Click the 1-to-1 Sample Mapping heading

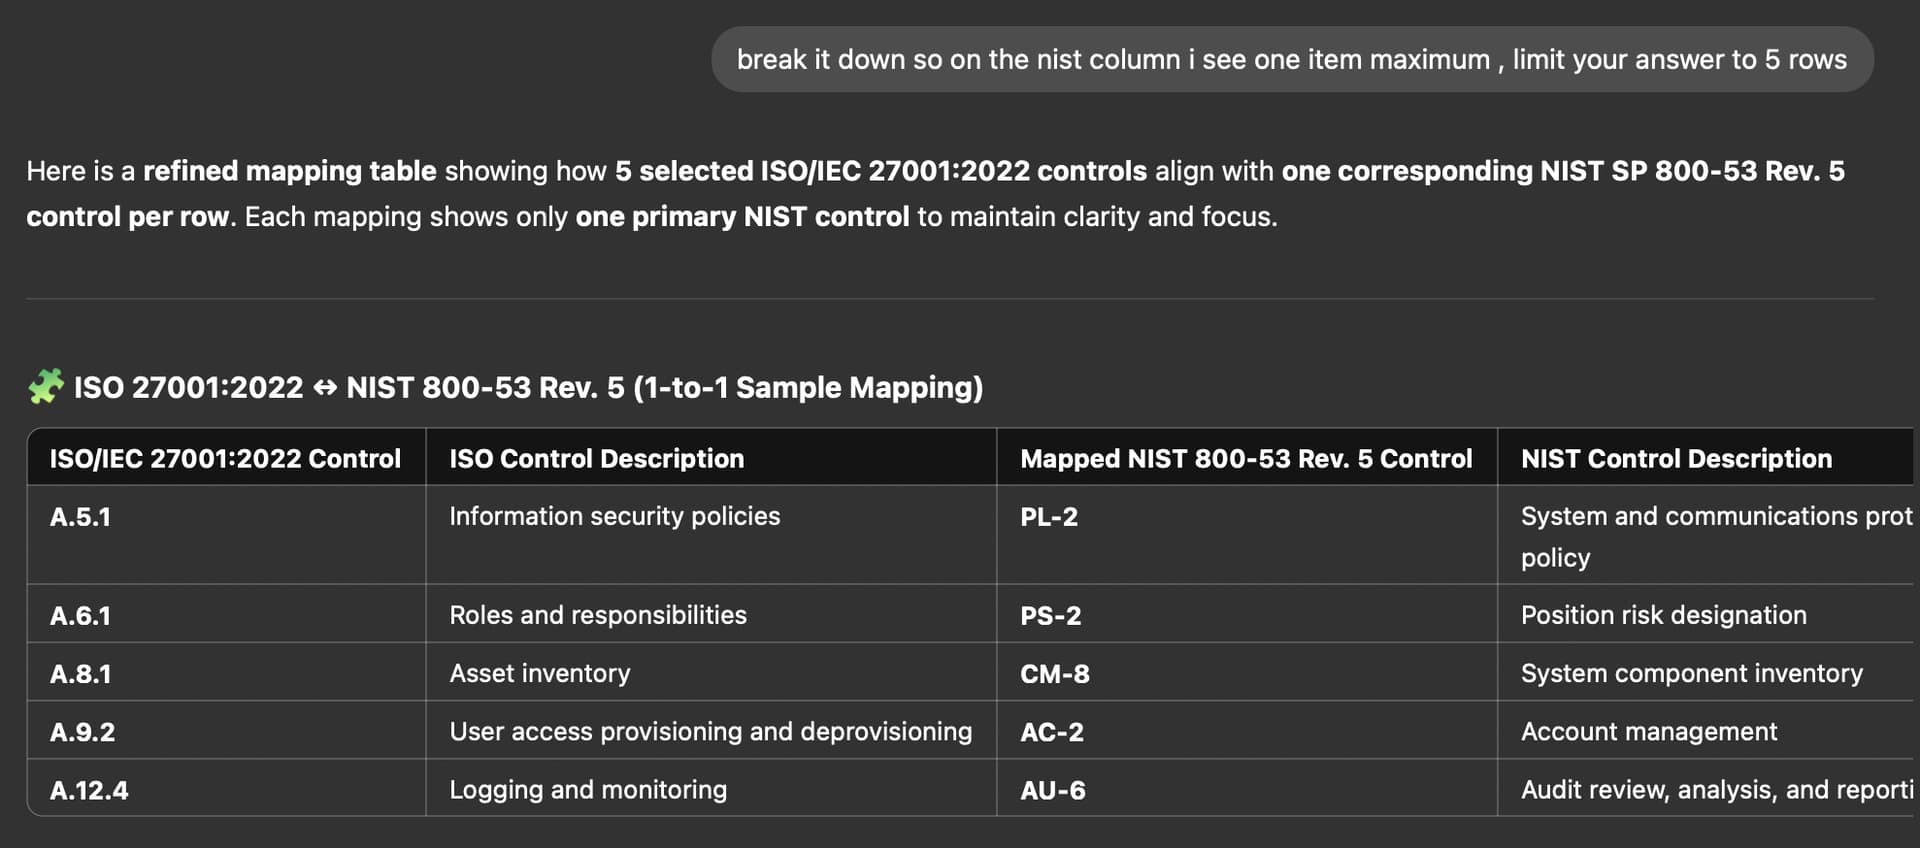528,387
